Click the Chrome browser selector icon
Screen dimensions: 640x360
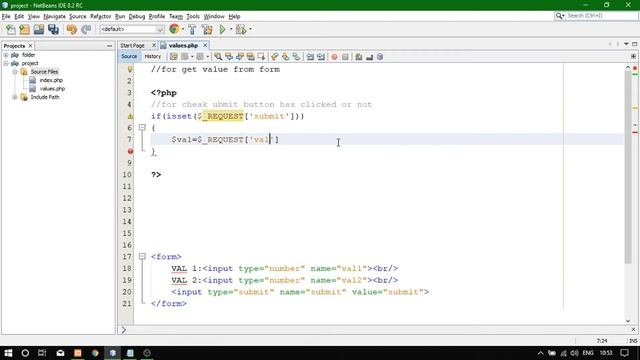point(174,29)
